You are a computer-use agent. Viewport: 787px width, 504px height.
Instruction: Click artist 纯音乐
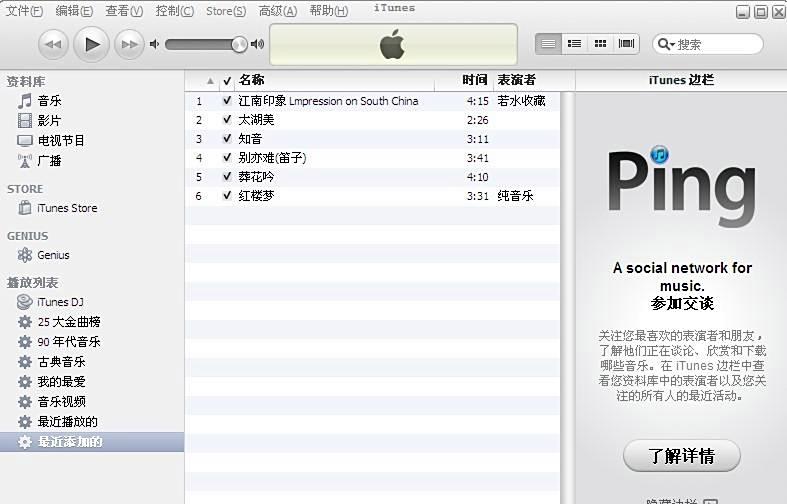[x=515, y=196]
